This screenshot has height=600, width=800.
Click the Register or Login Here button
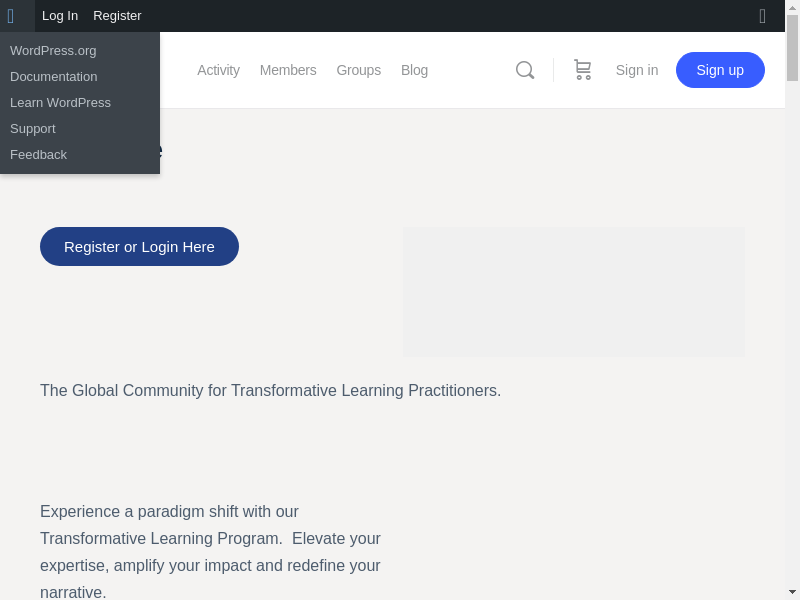click(139, 247)
